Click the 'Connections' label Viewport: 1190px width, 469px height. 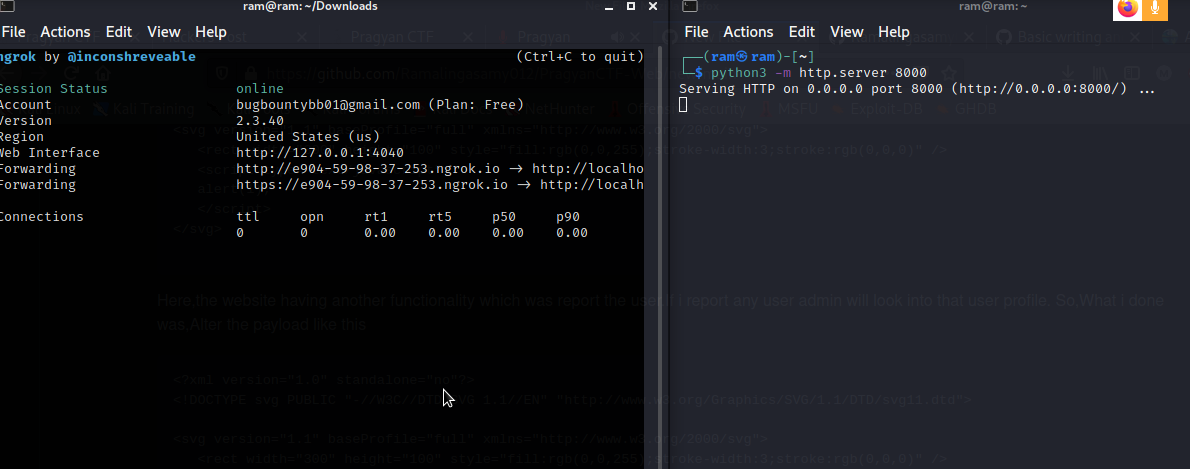coord(41,216)
